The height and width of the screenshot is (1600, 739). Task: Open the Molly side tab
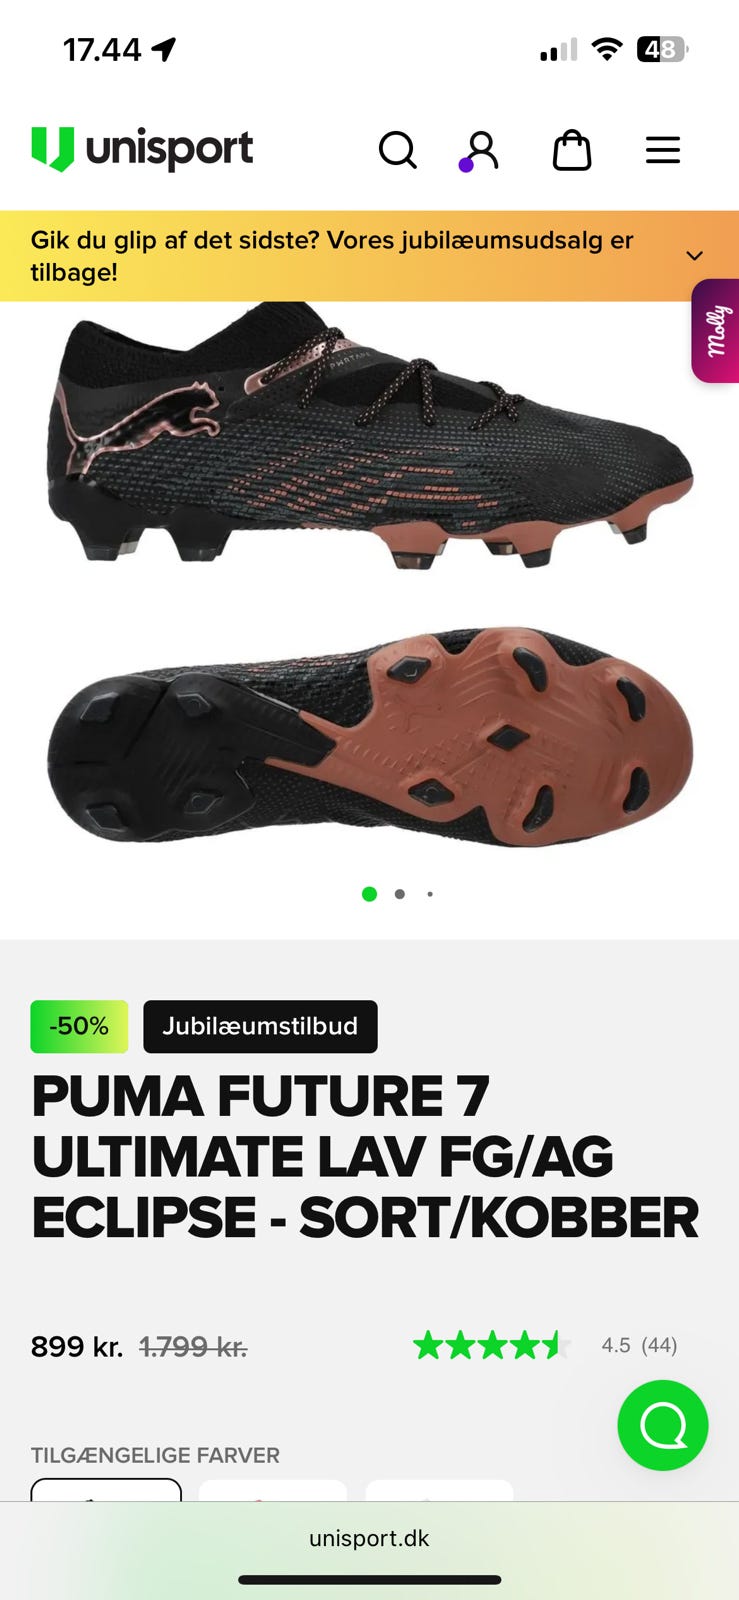click(x=716, y=331)
